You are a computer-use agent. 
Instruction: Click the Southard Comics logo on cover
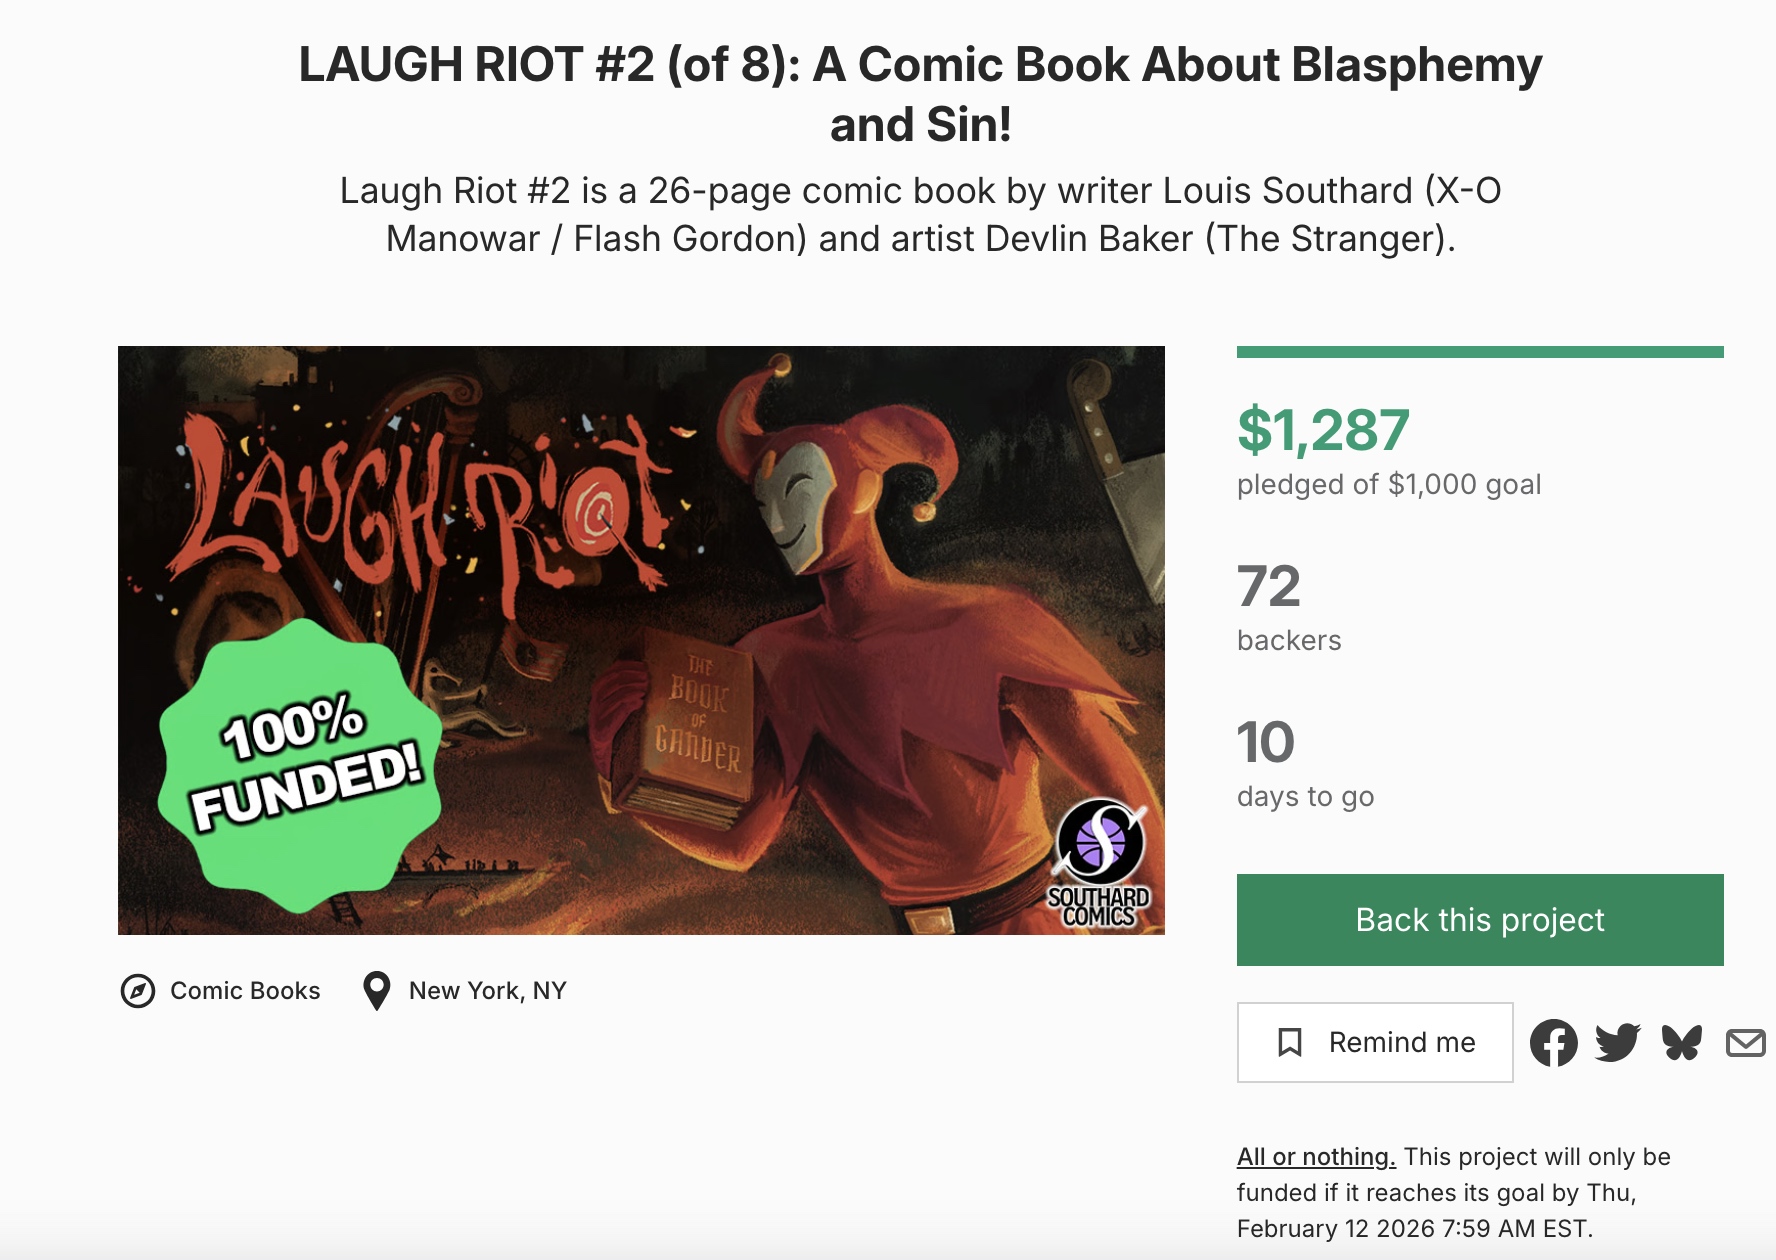(x=1099, y=862)
